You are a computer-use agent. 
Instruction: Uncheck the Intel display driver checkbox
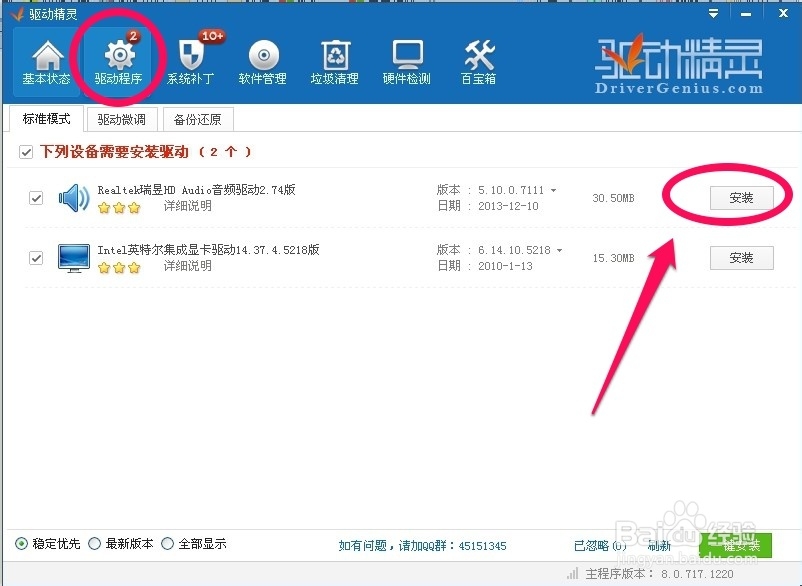coord(36,257)
